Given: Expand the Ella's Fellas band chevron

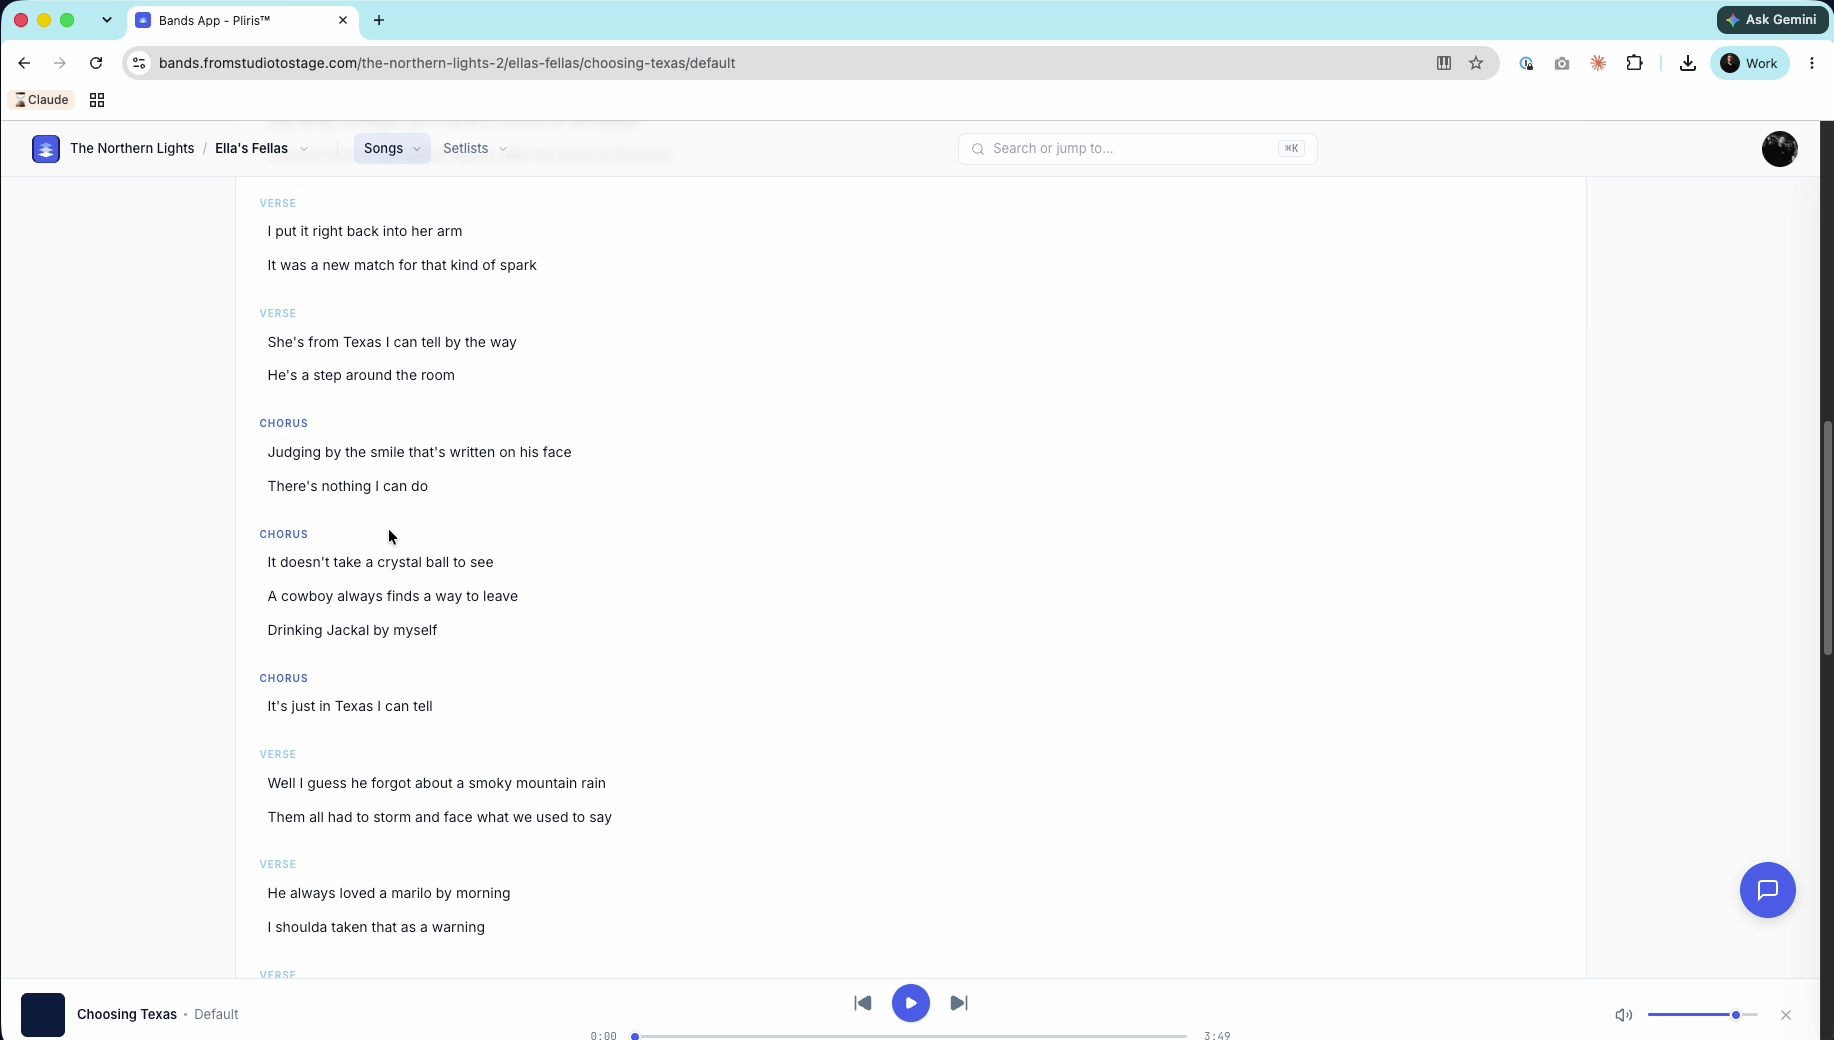Looking at the screenshot, I should click(x=304, y=149).
